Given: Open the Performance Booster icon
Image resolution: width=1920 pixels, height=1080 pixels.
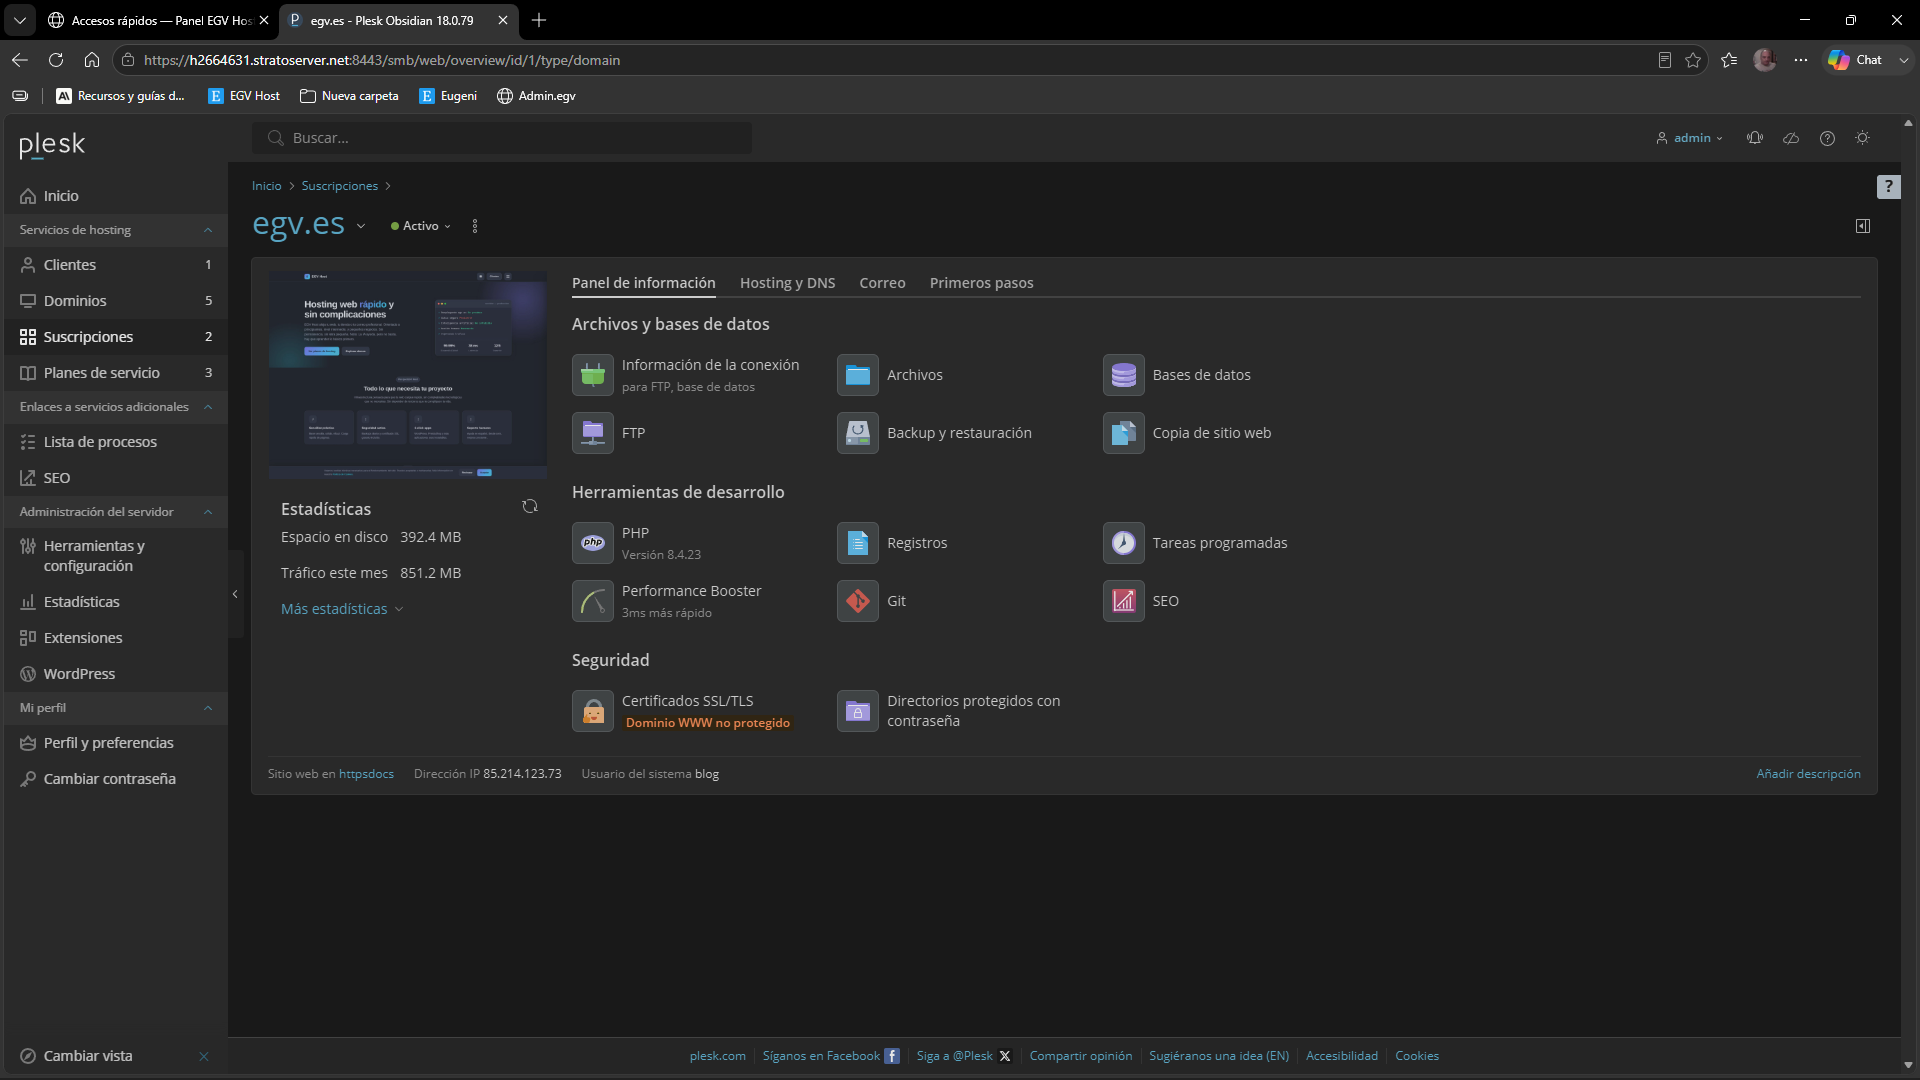Looking at the screenshot, I should coord(593,601).
